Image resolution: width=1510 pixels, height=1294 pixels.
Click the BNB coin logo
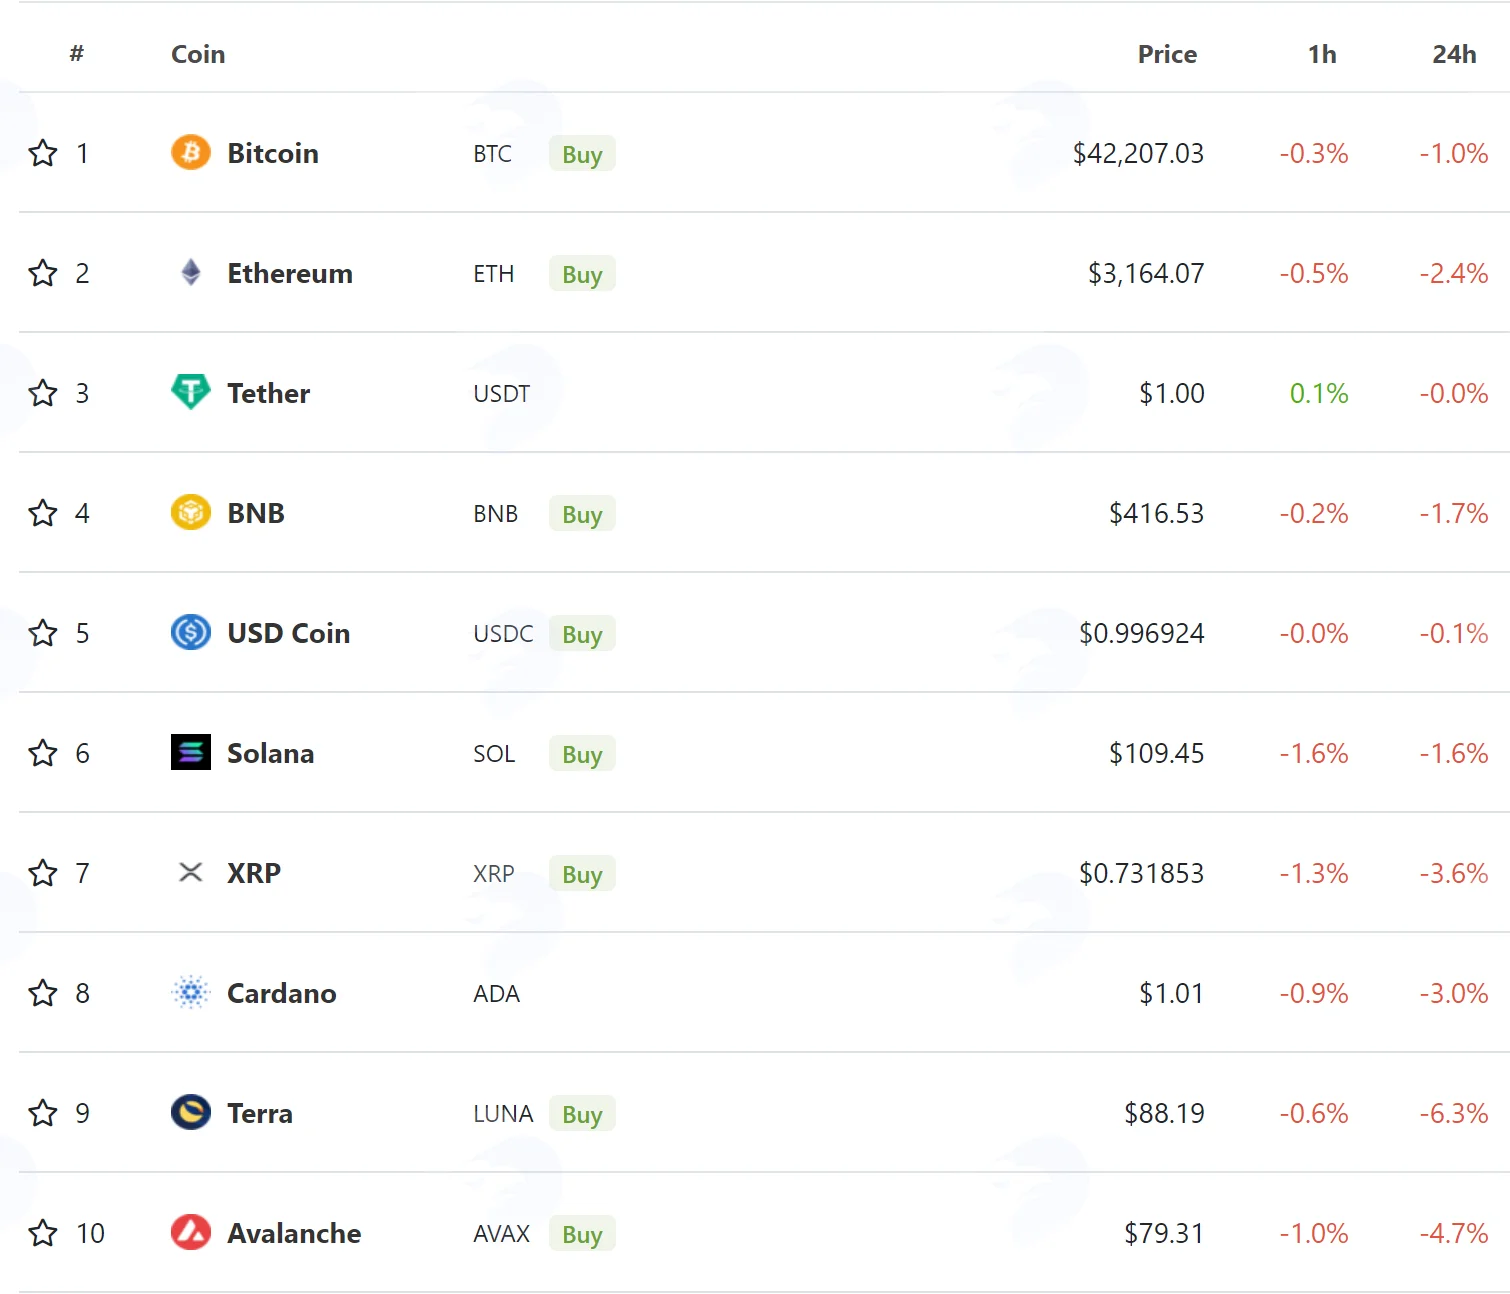pos(191,512)
